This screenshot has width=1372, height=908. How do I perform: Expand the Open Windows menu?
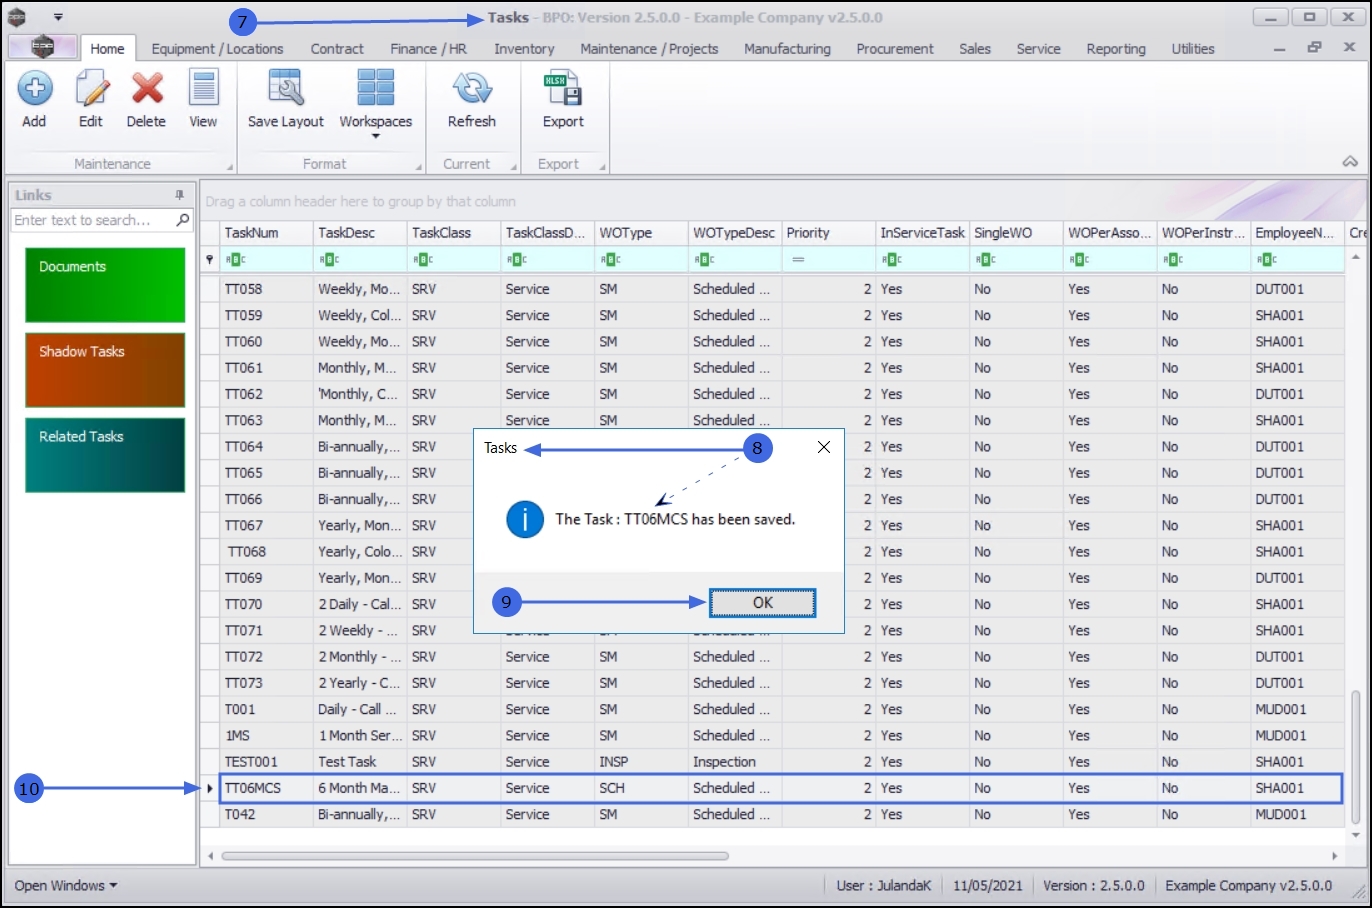tap(66, 886)
